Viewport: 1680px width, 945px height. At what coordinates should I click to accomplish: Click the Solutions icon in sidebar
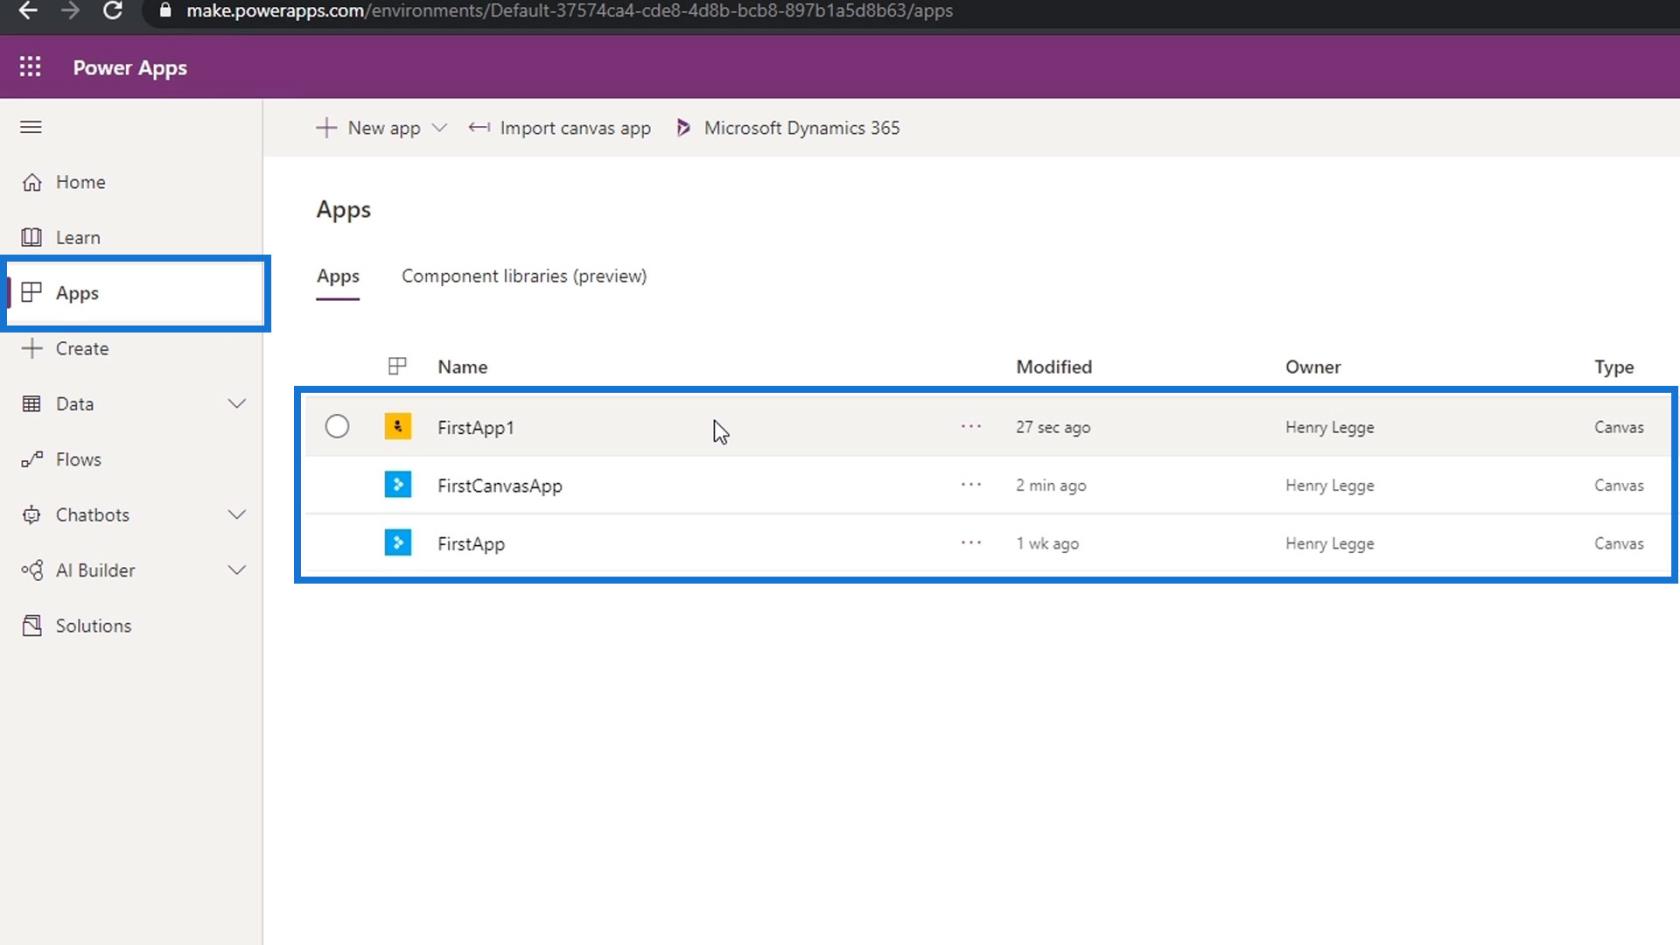point(32,626)
